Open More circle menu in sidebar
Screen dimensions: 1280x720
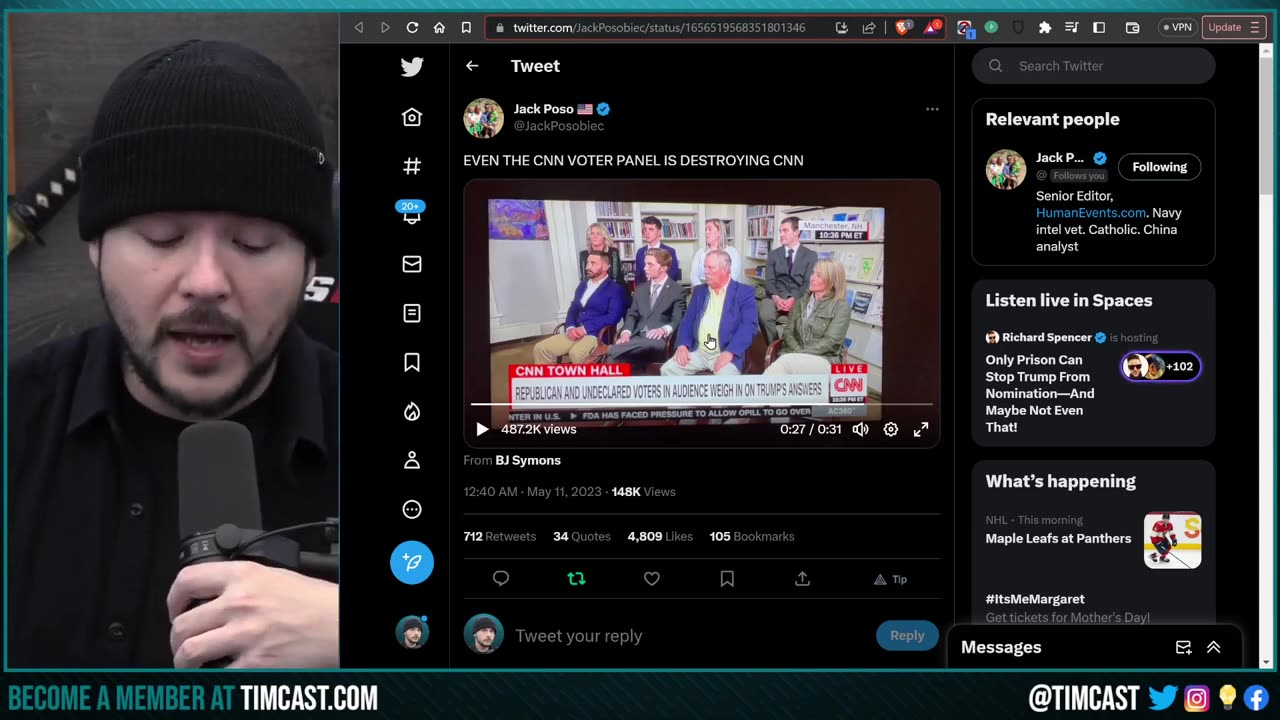click(412, 509)
